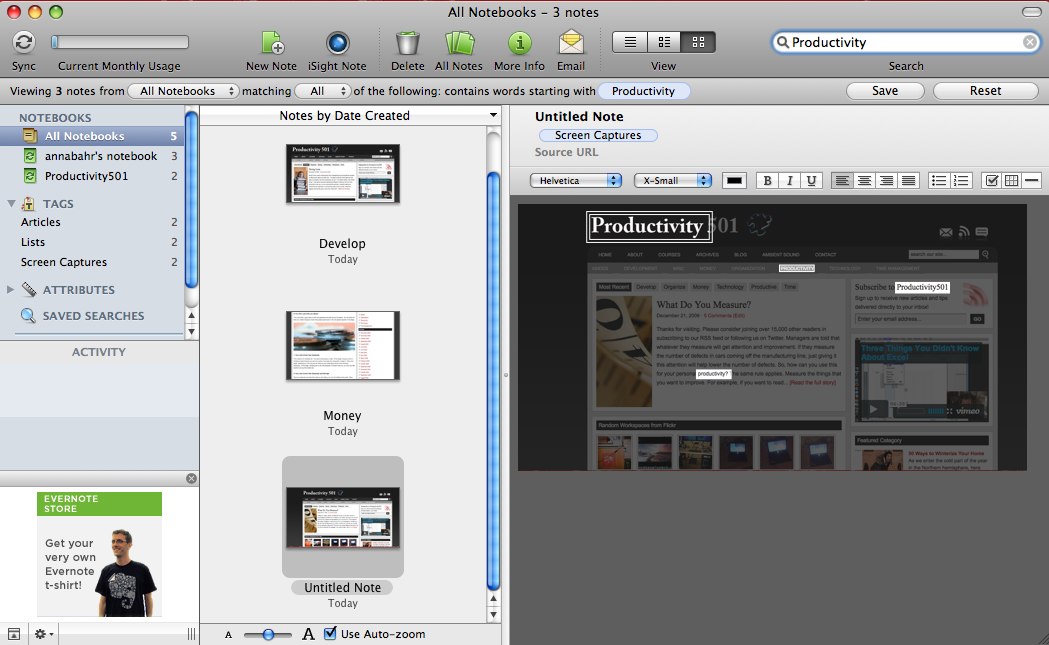Delete the selected note with trash icon
1049x645 pixels.
pyautogui.click(x=407, y=43)
